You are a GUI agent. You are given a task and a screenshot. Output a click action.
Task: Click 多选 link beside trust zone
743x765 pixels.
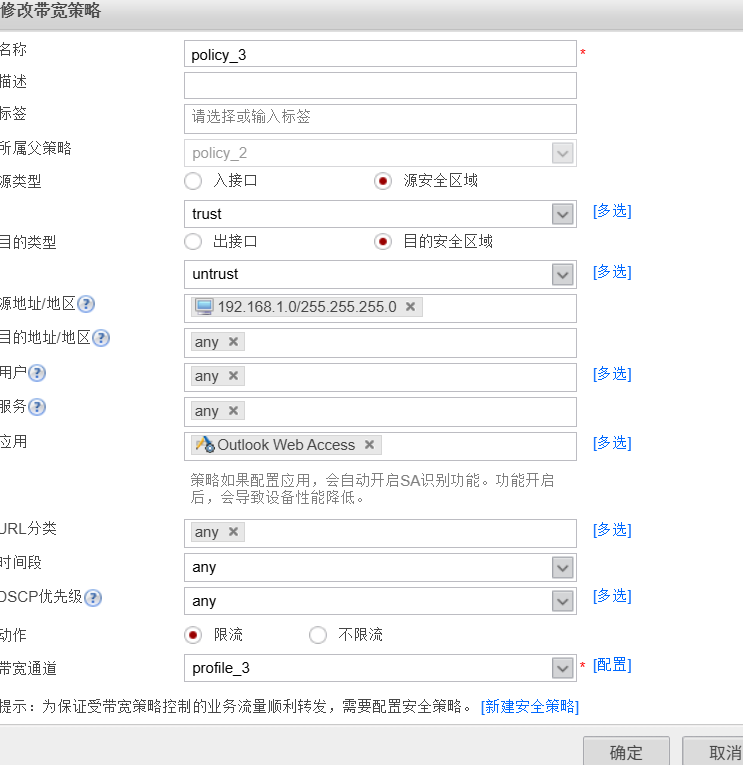click(x=612, y=211)
